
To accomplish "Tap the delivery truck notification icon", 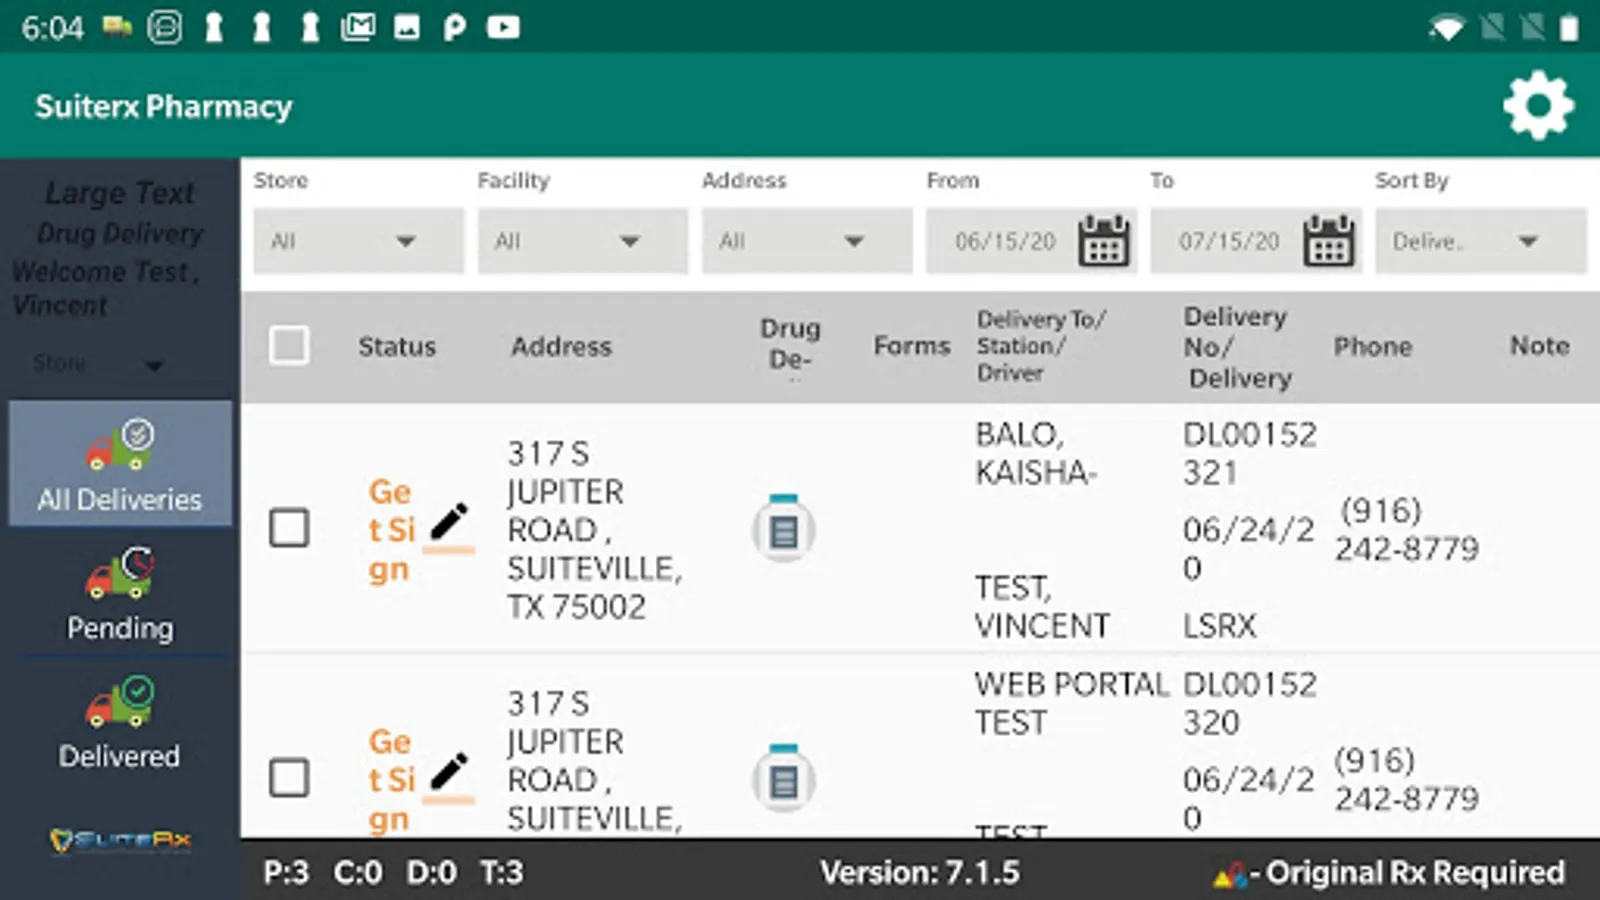I will tap(117, 26).
